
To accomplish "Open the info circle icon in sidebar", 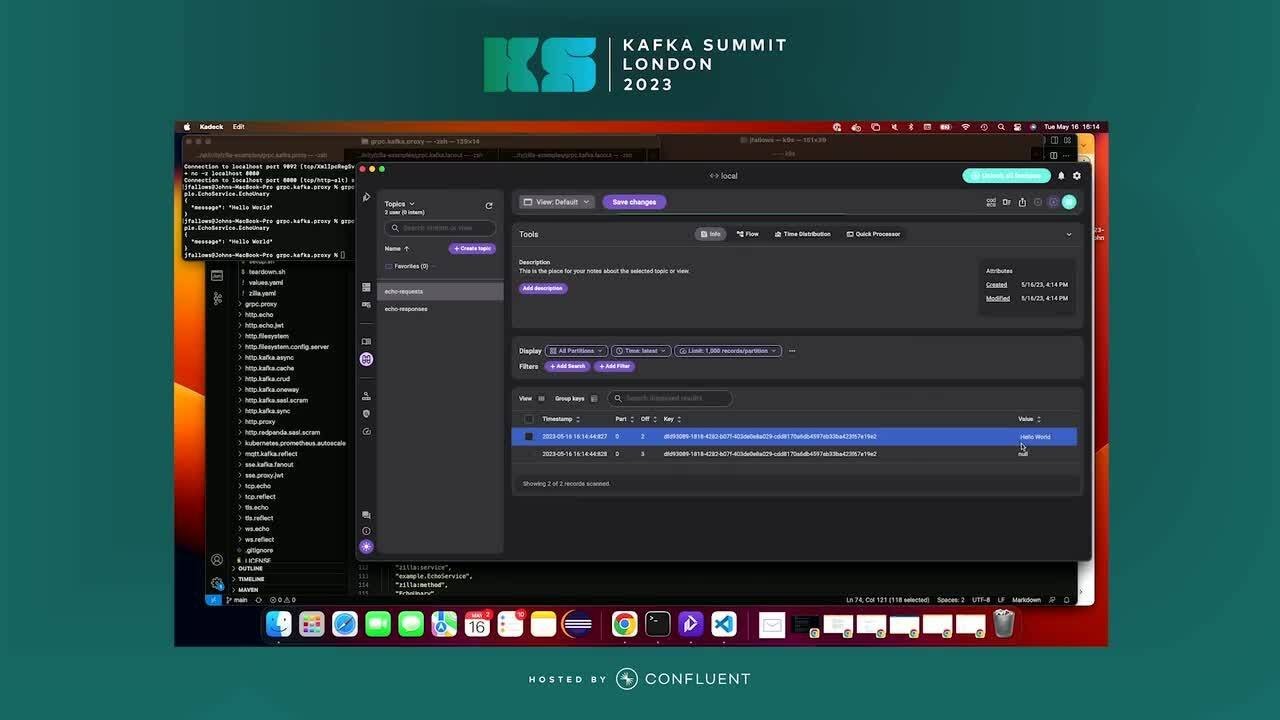I will coord(366,531).
